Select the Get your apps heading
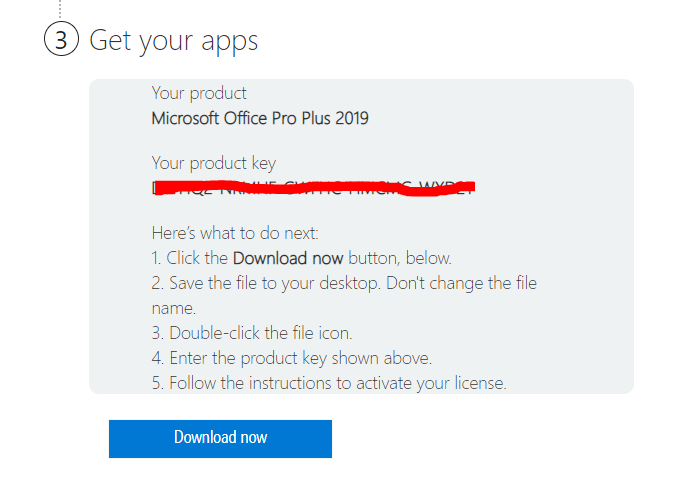Viewport: 688px width, 493px height. point(173,41)
